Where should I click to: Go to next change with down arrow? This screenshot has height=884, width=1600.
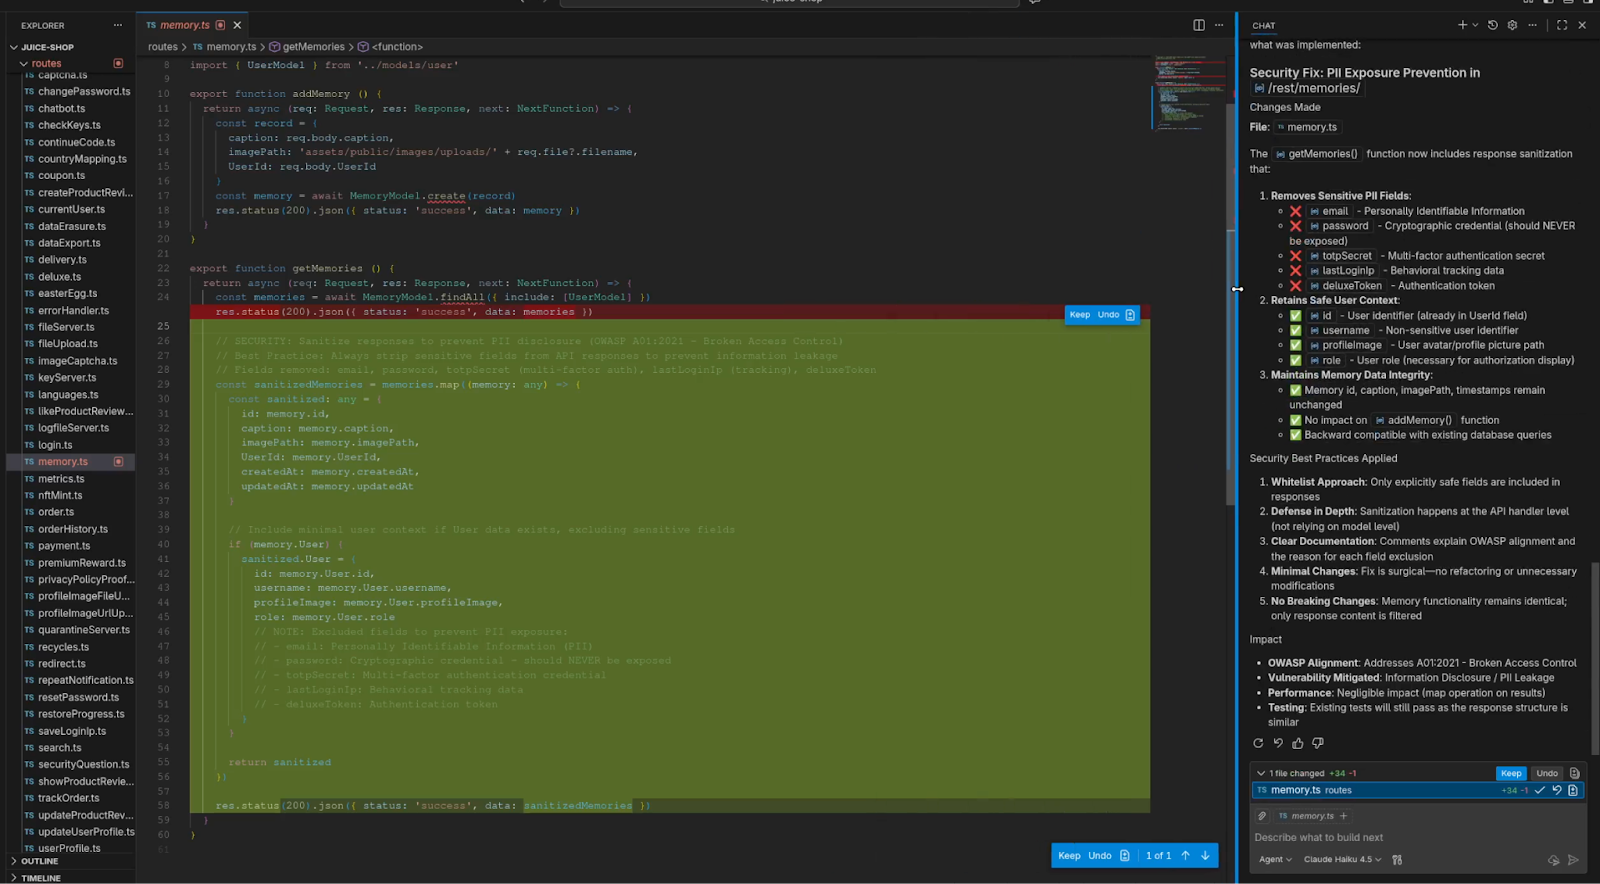[1205, 856]
